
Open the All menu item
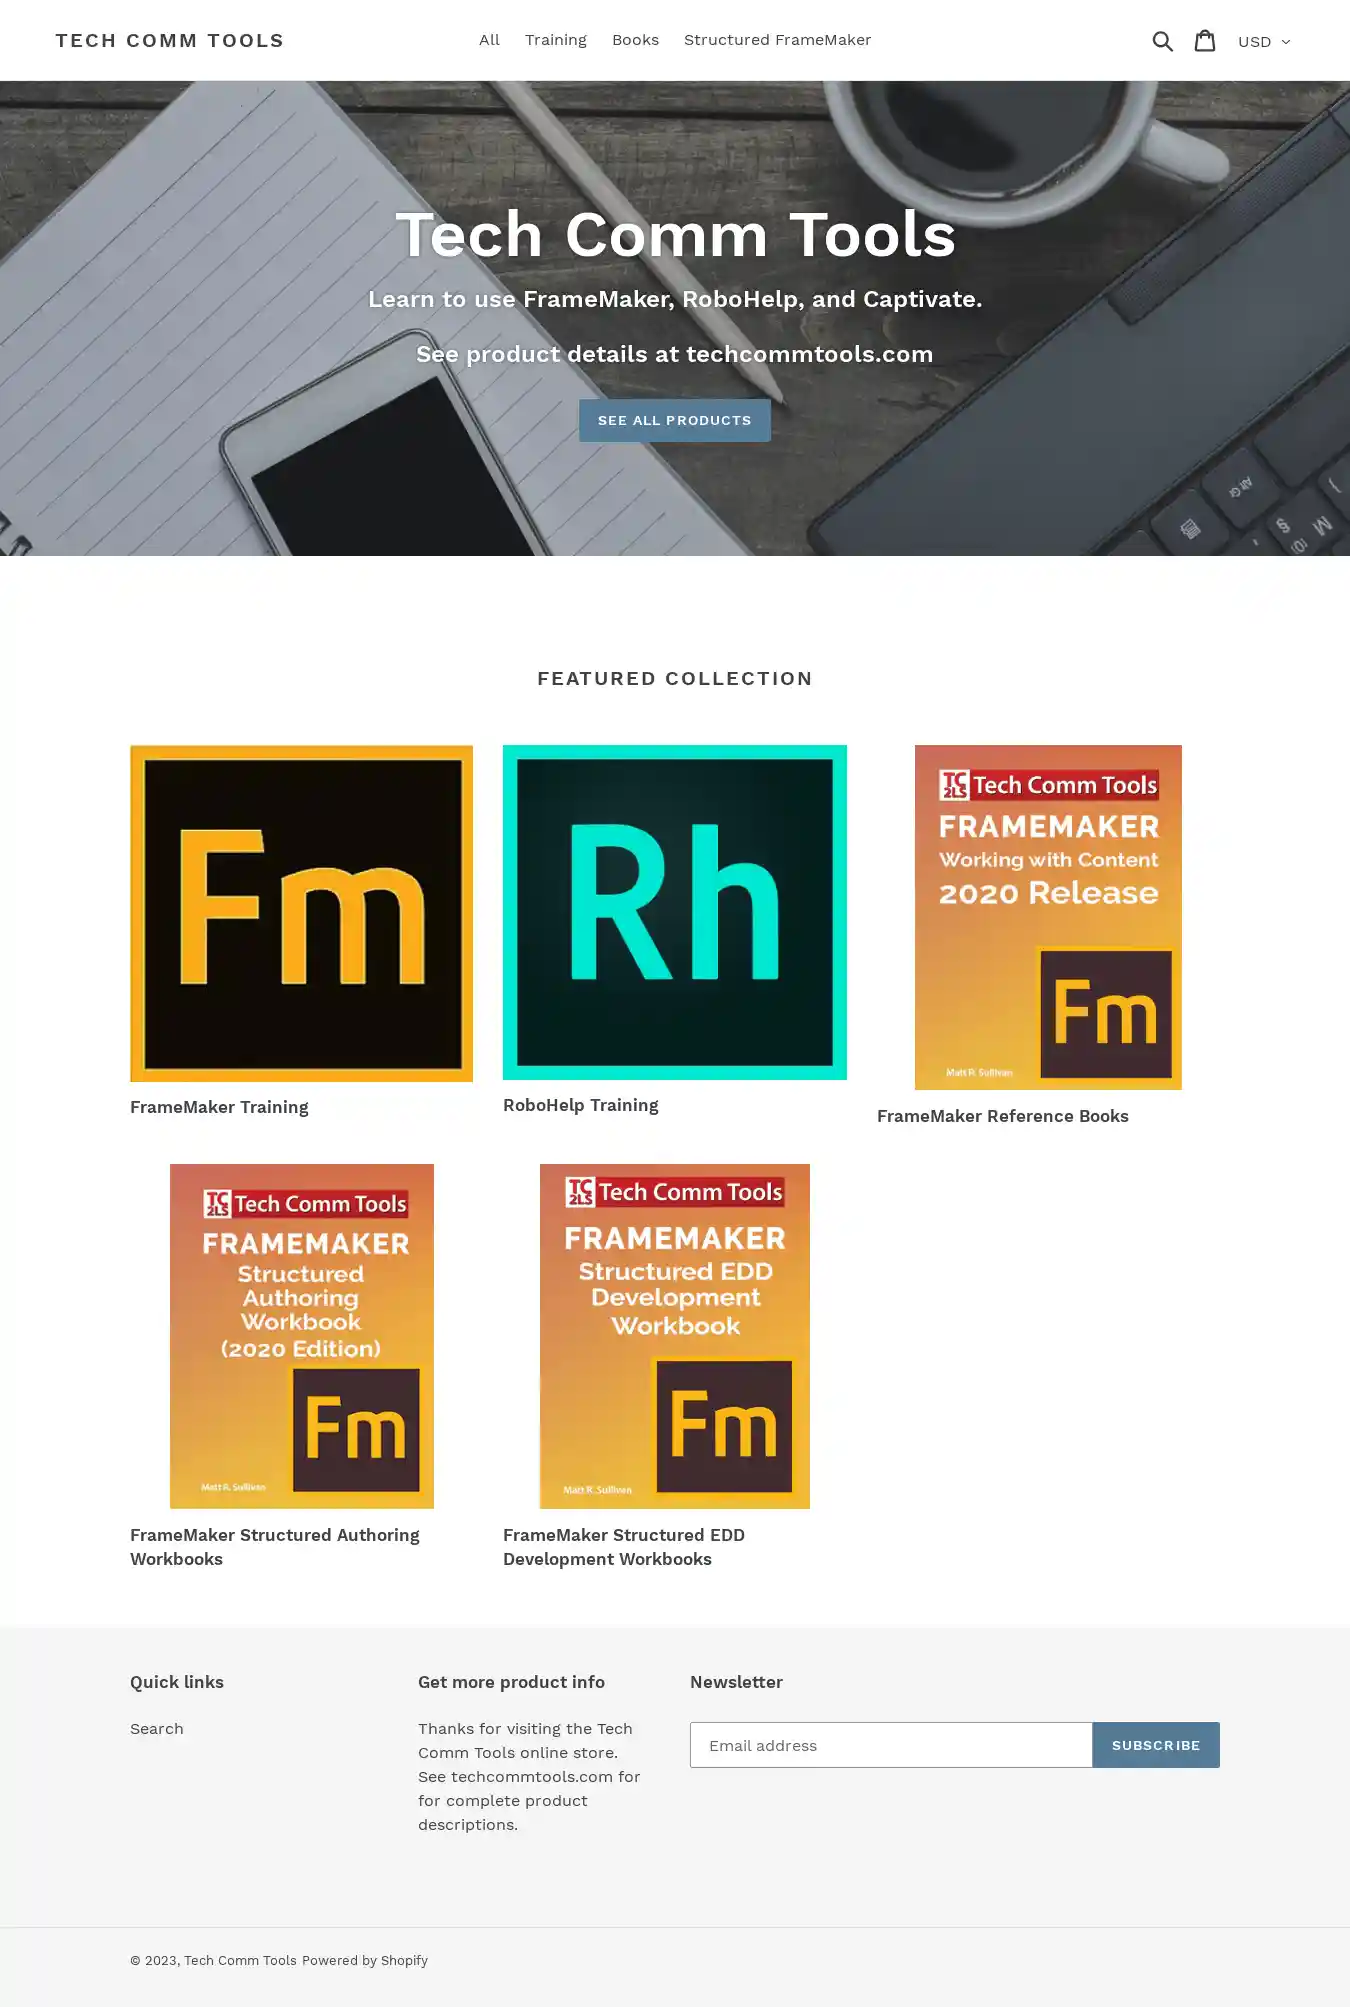coord(489,40)
